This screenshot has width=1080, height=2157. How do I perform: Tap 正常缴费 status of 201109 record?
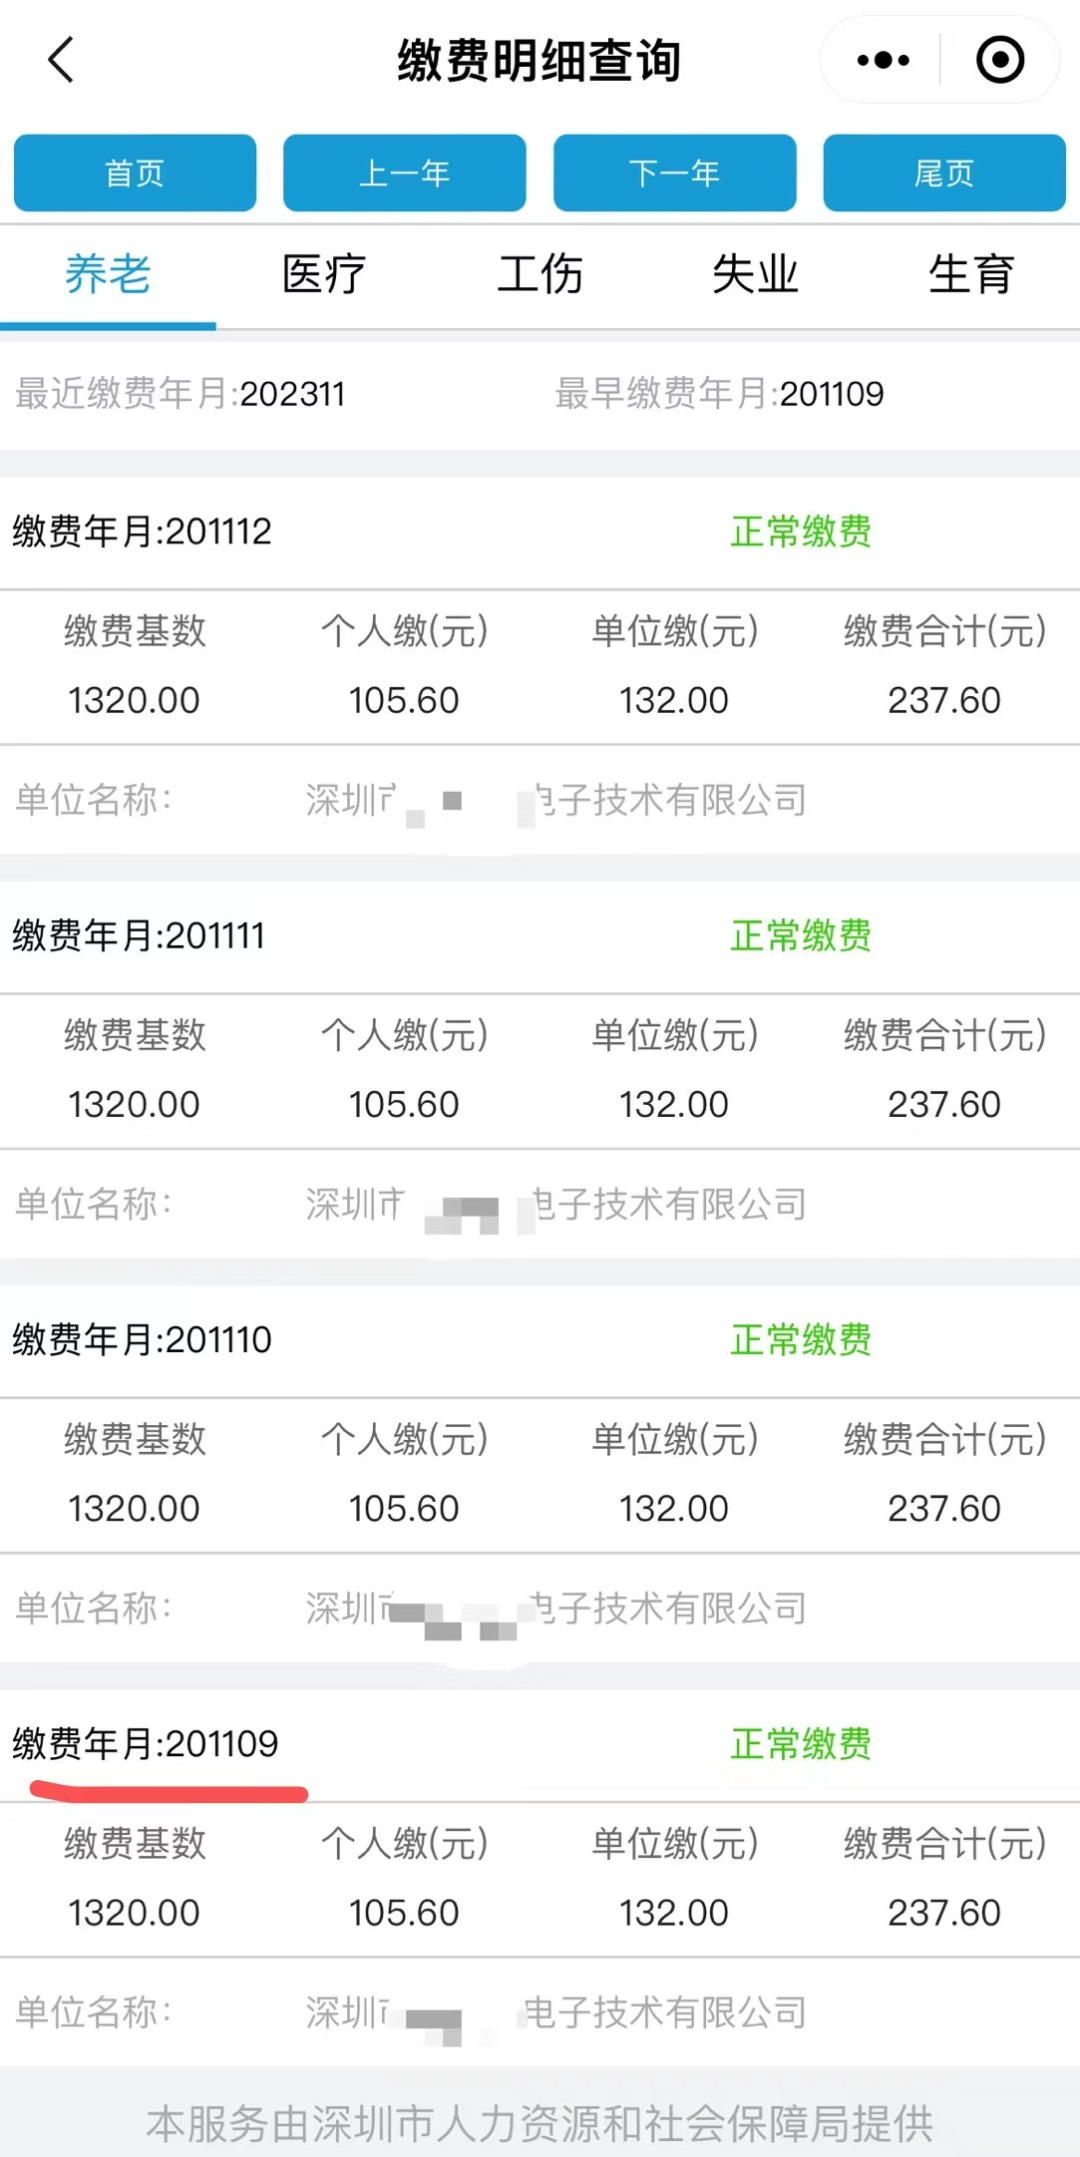pyautogui.click(x=801, y=1743)
